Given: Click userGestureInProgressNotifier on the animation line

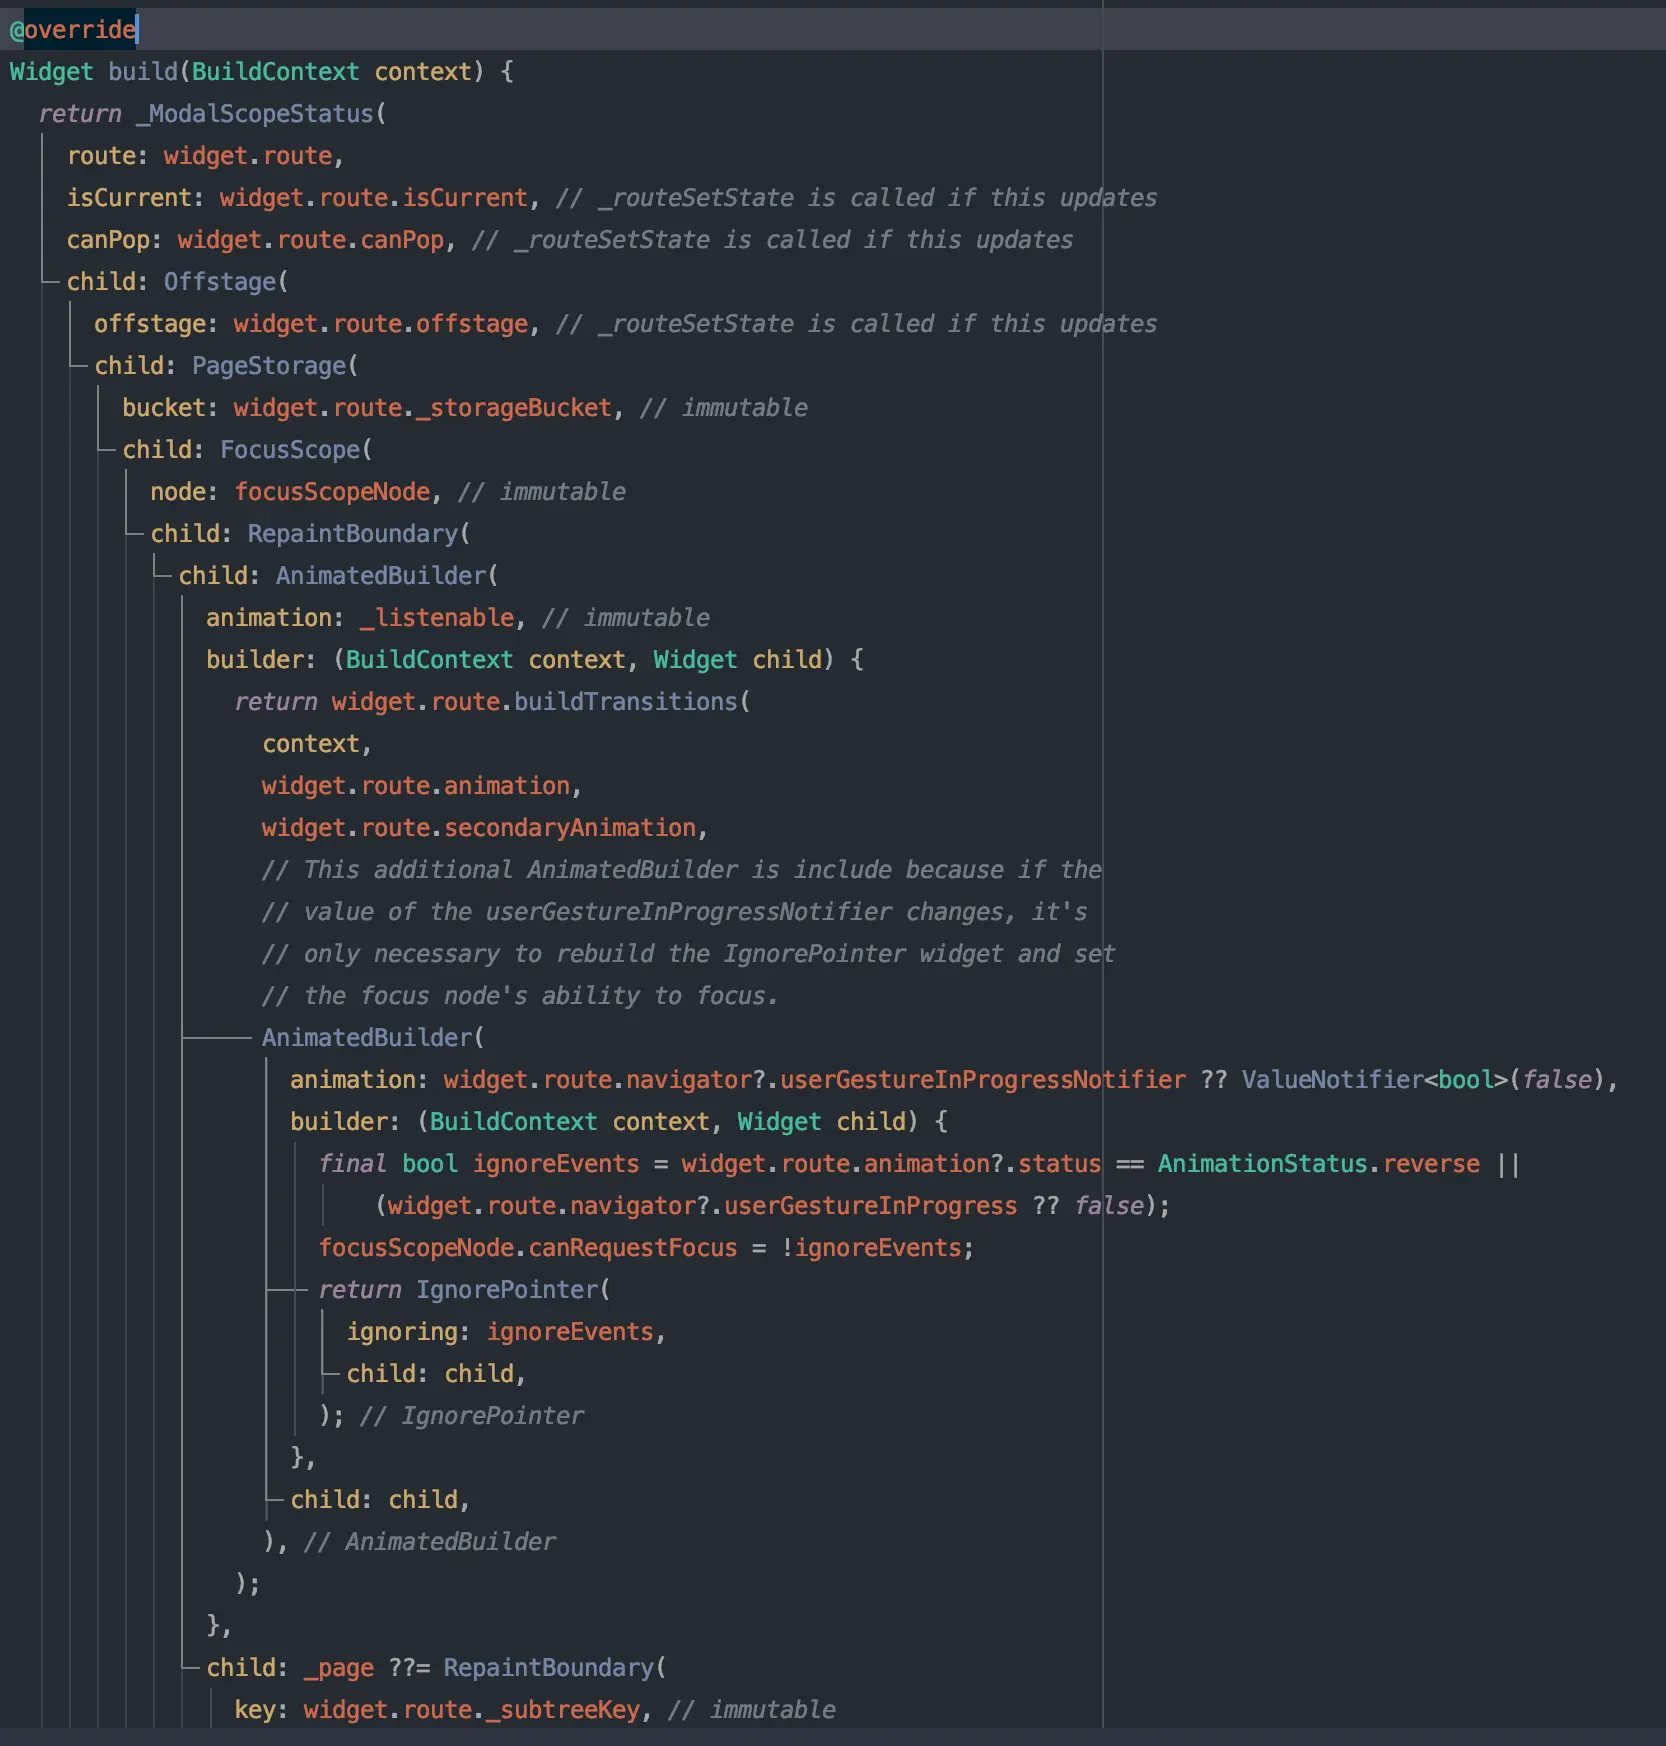Looking at the screenshot, I should (x=983, y=1080).
